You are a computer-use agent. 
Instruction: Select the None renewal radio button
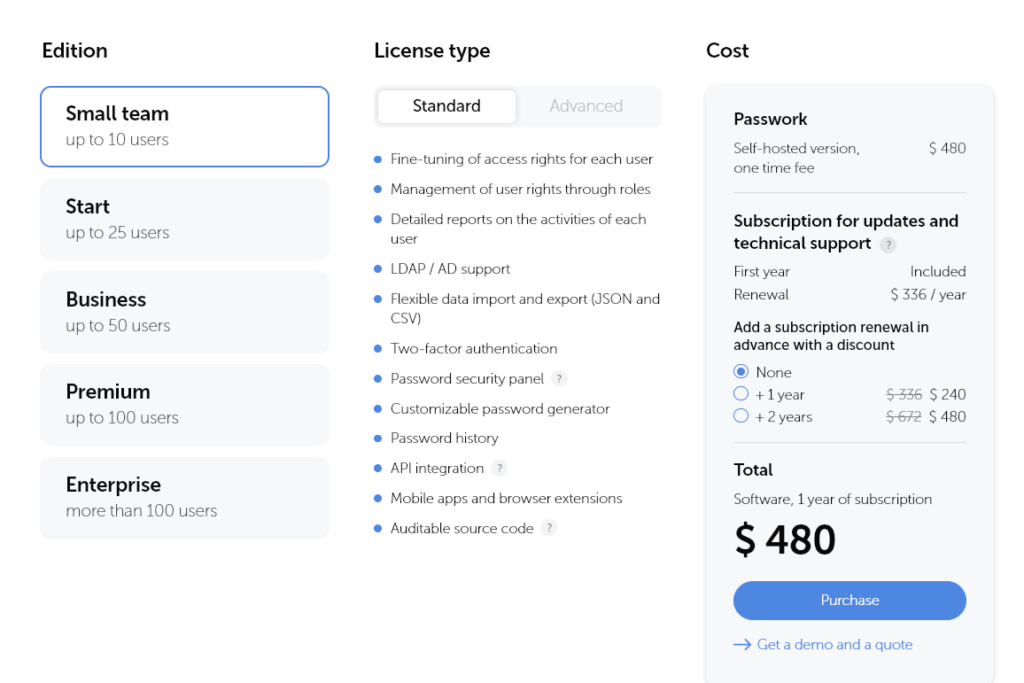[x=741, y=372]
